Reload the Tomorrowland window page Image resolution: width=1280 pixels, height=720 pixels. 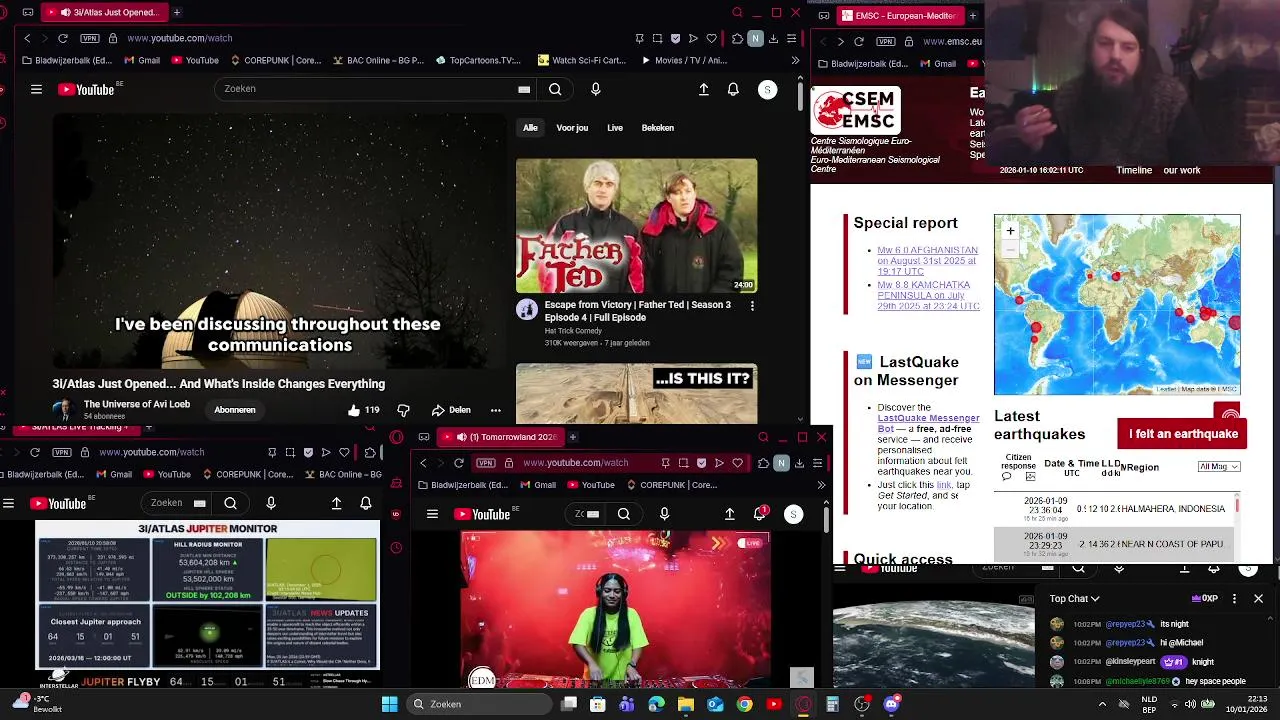458,463
